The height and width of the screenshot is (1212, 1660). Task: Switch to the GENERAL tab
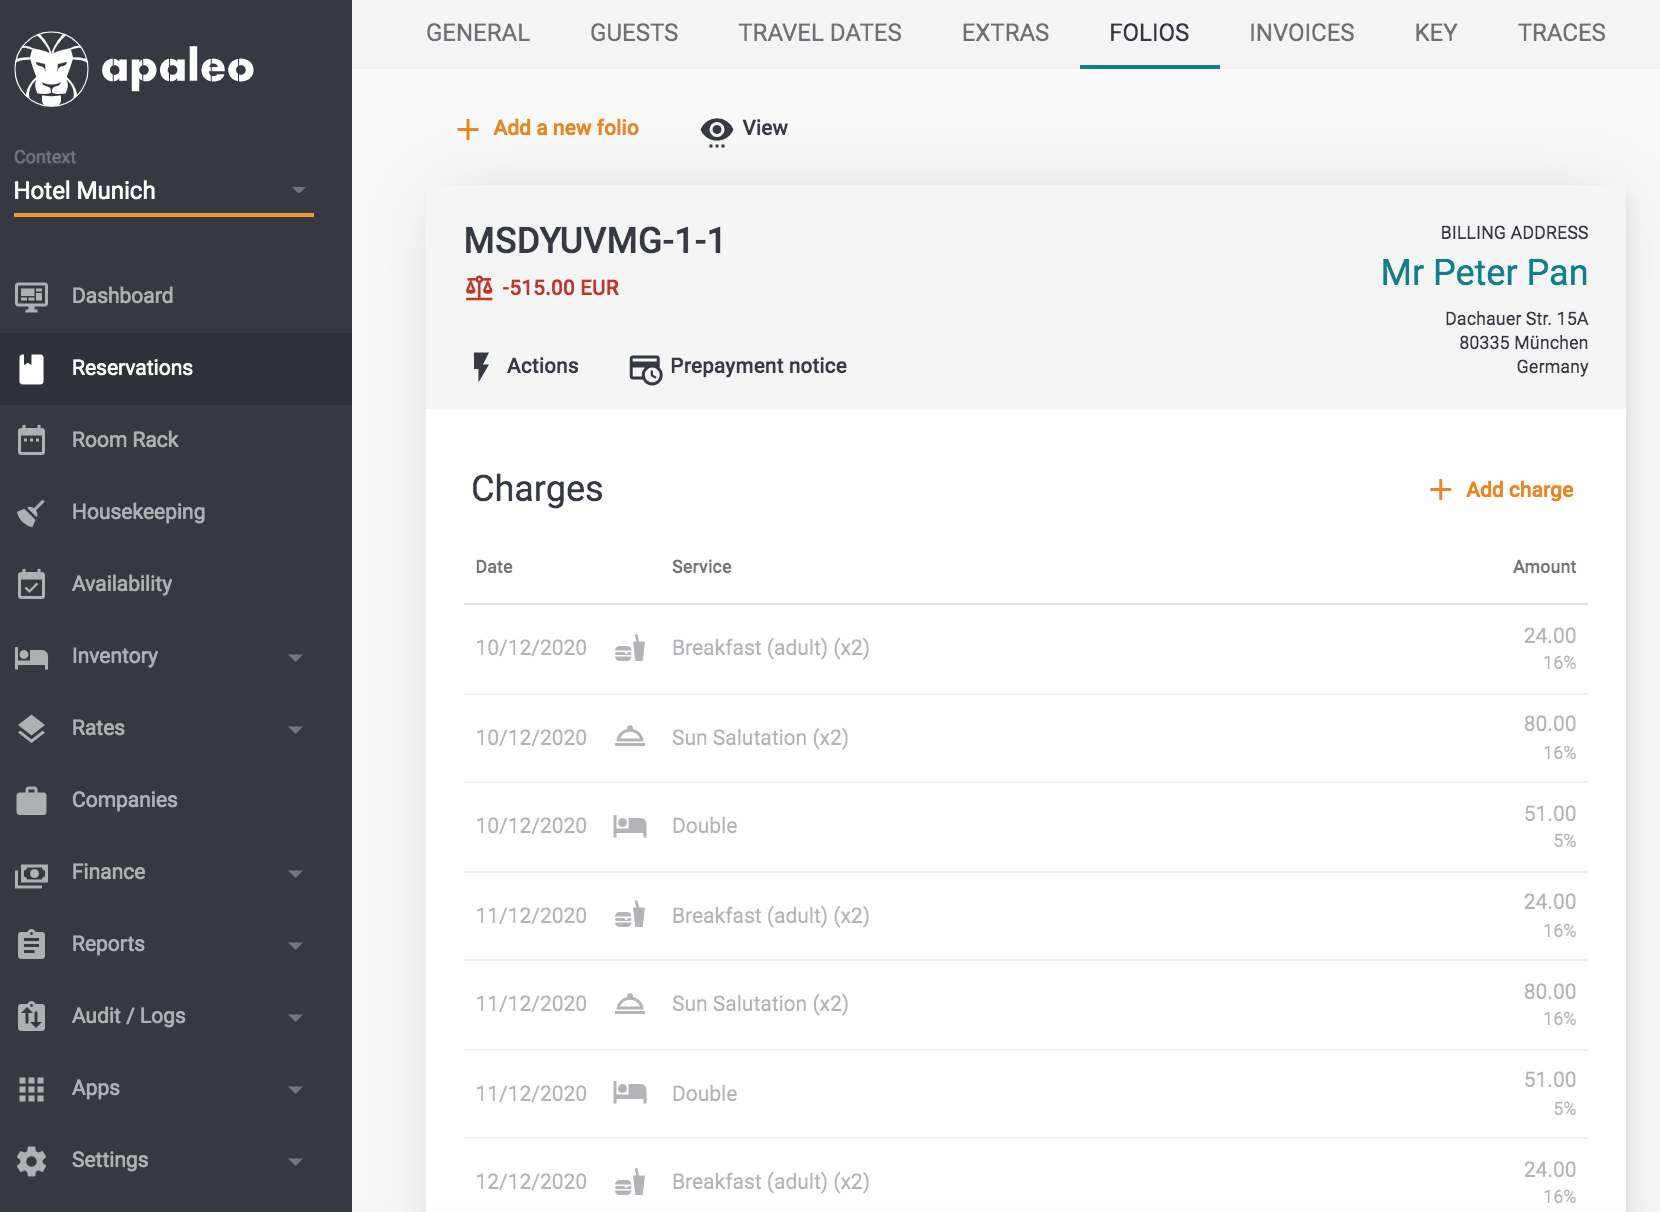tap(478, 33)
